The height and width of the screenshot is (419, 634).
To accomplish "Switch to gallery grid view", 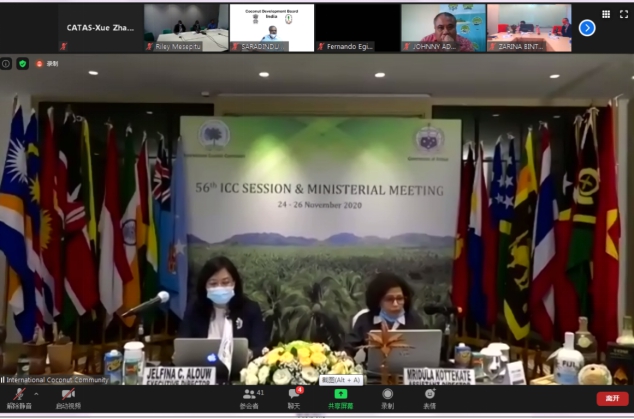I will click(606, 15).
